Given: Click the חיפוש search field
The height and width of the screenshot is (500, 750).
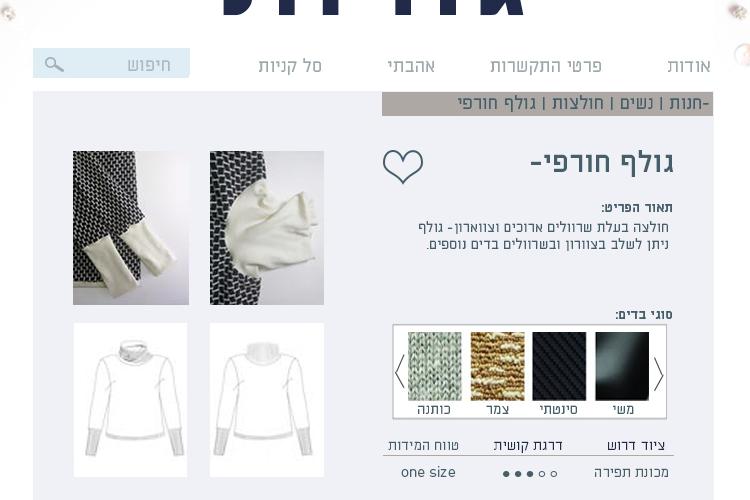Looking at the screenshot, I should point(111,63).
